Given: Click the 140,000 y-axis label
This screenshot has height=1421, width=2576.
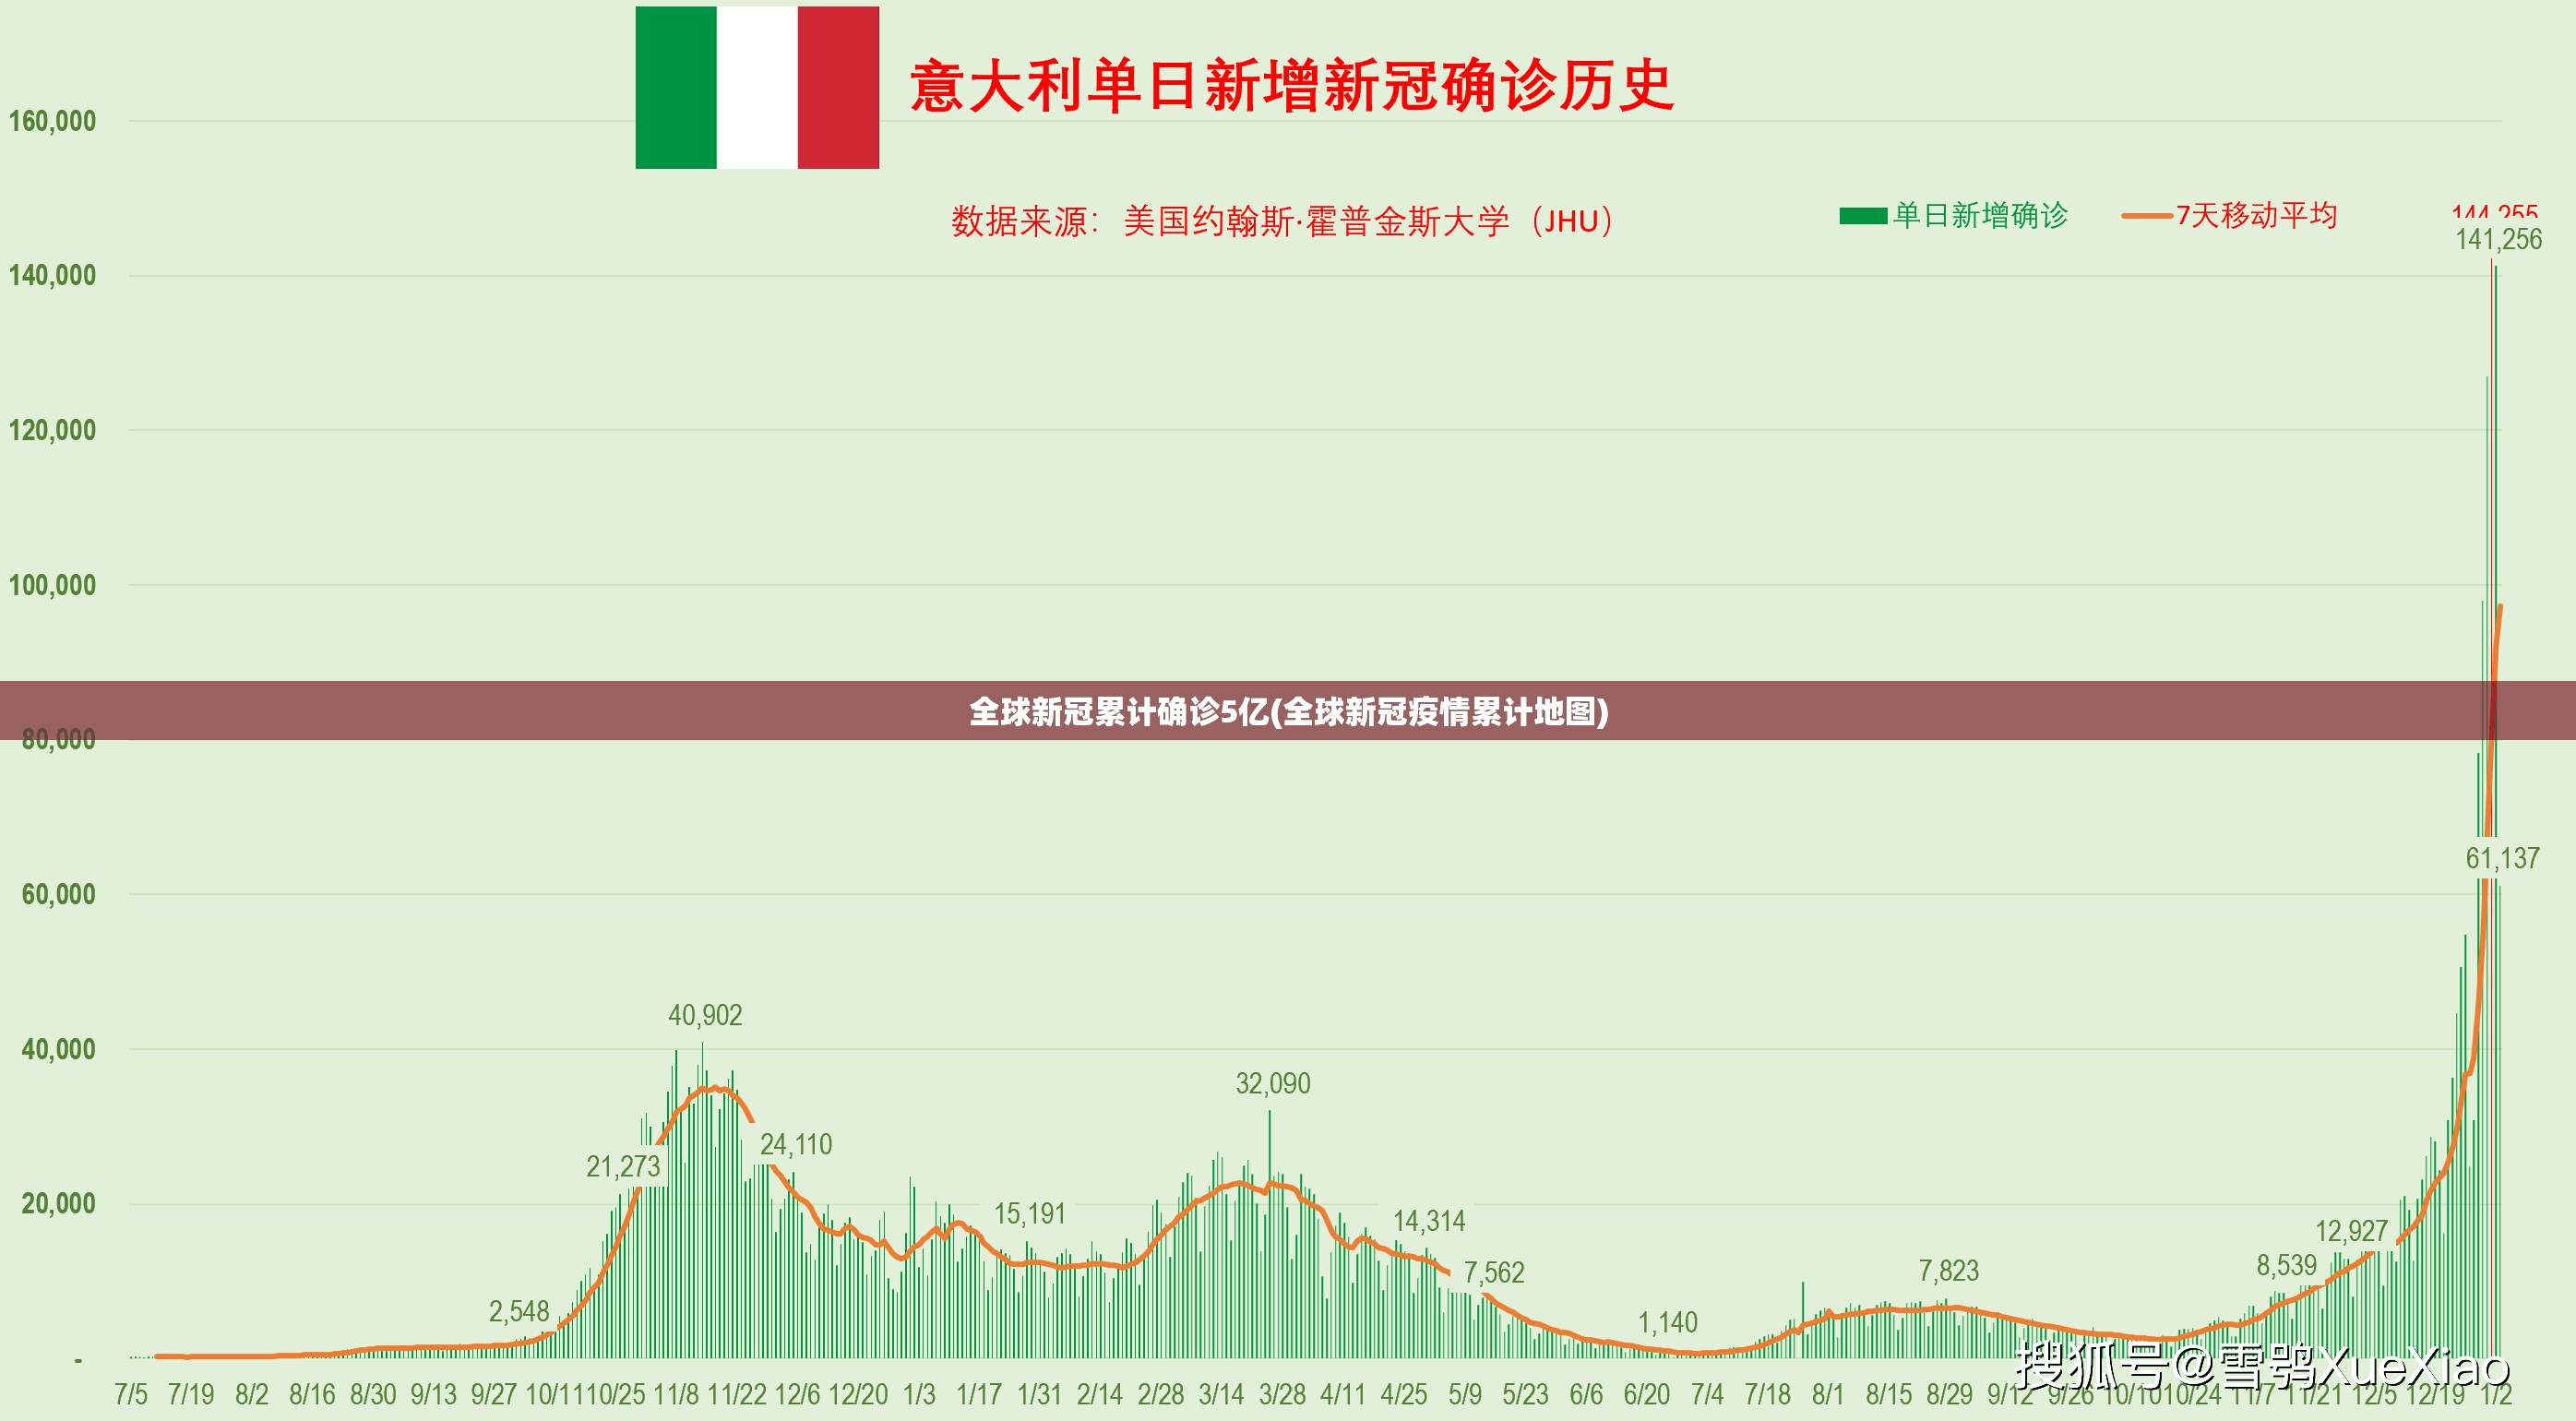Looking at the screenshot, I should (52, 275).
